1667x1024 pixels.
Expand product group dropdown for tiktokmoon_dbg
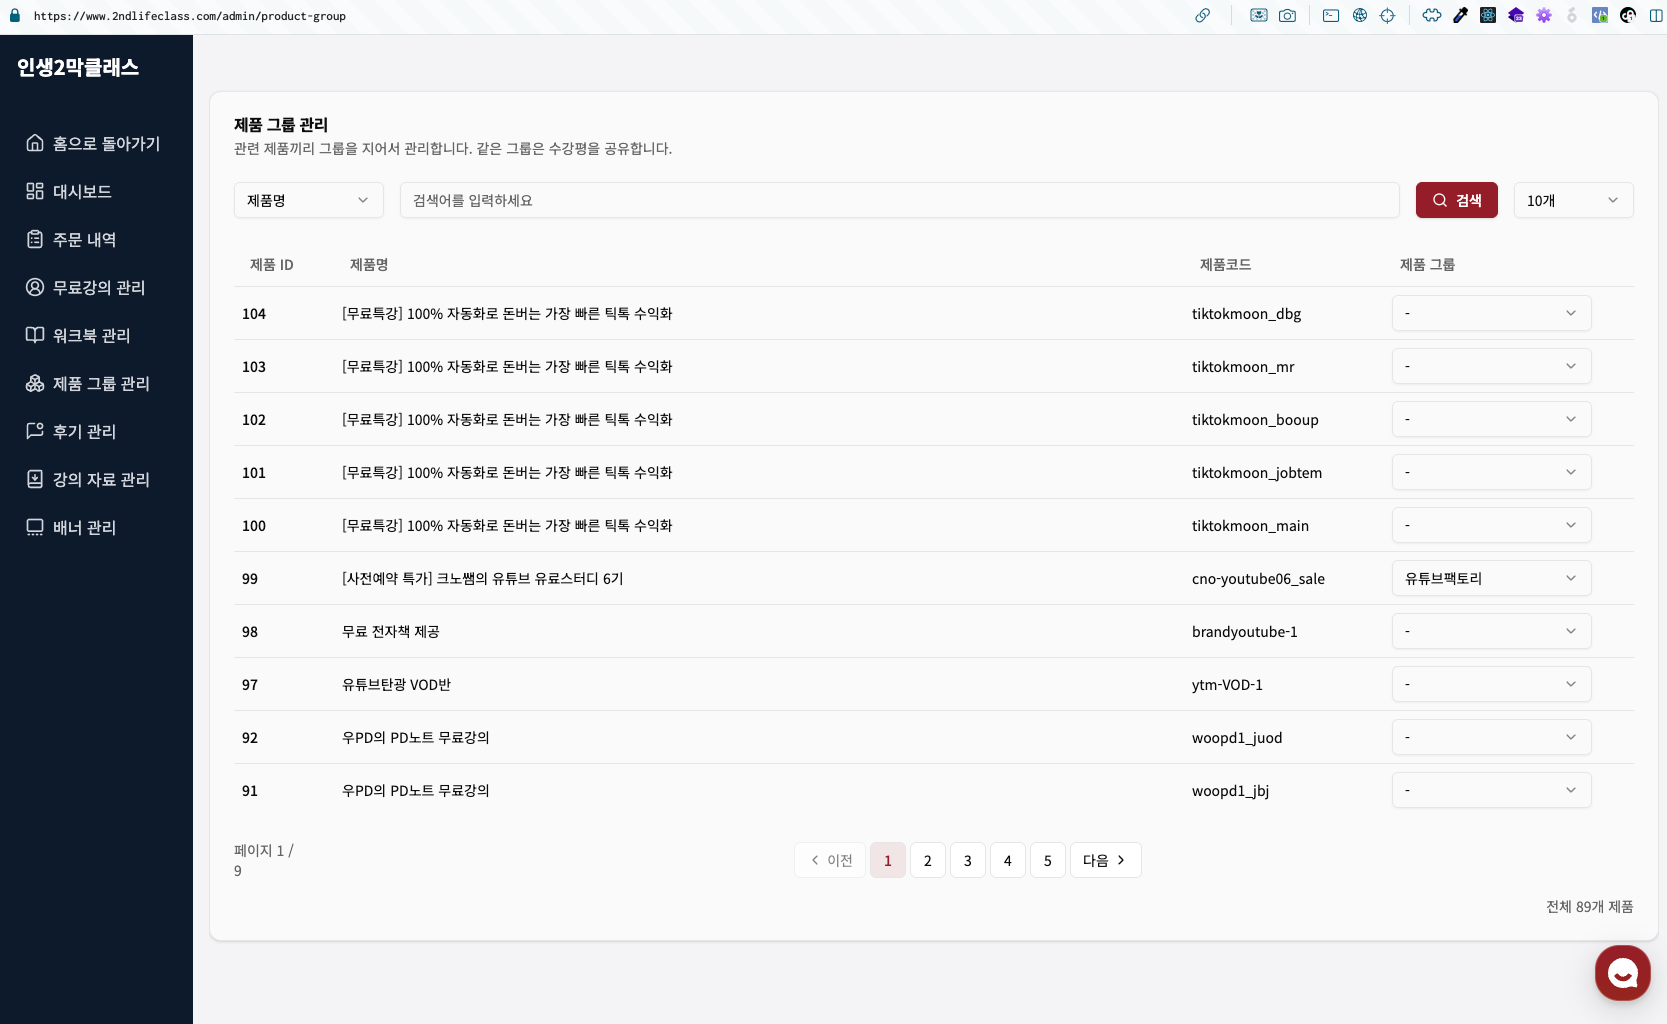(1490, 313)
